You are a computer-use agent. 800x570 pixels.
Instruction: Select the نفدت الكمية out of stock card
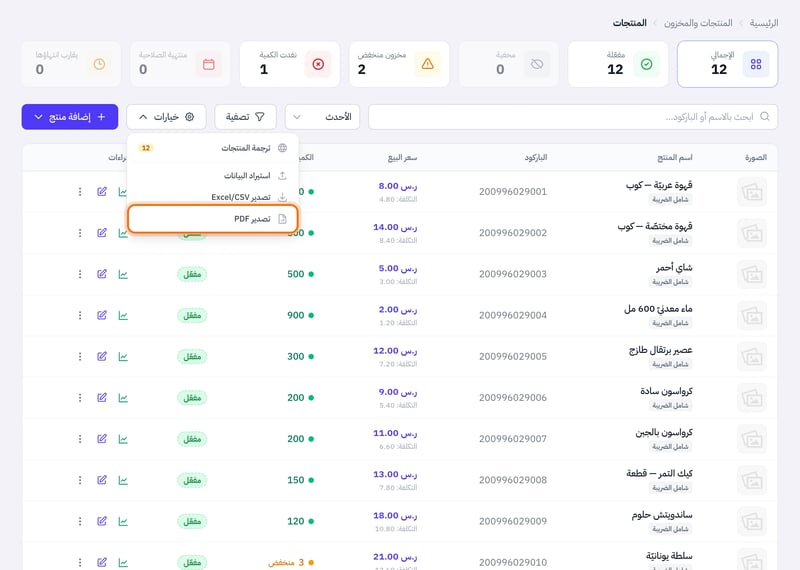(290, 64)
